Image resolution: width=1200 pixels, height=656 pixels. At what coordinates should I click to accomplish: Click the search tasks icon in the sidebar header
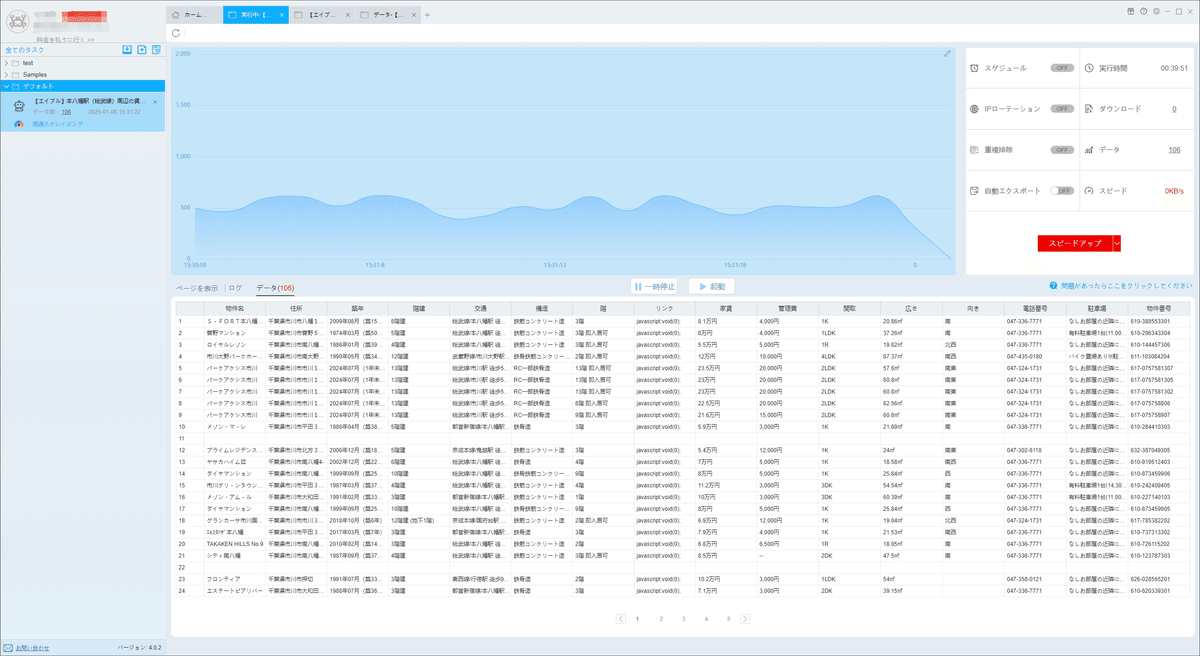(x=156, y=49)
